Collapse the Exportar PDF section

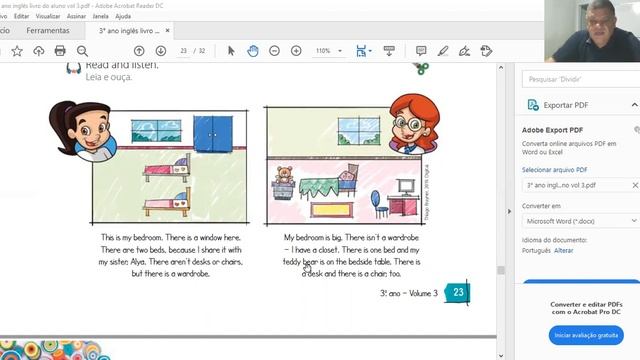(635, 105)
